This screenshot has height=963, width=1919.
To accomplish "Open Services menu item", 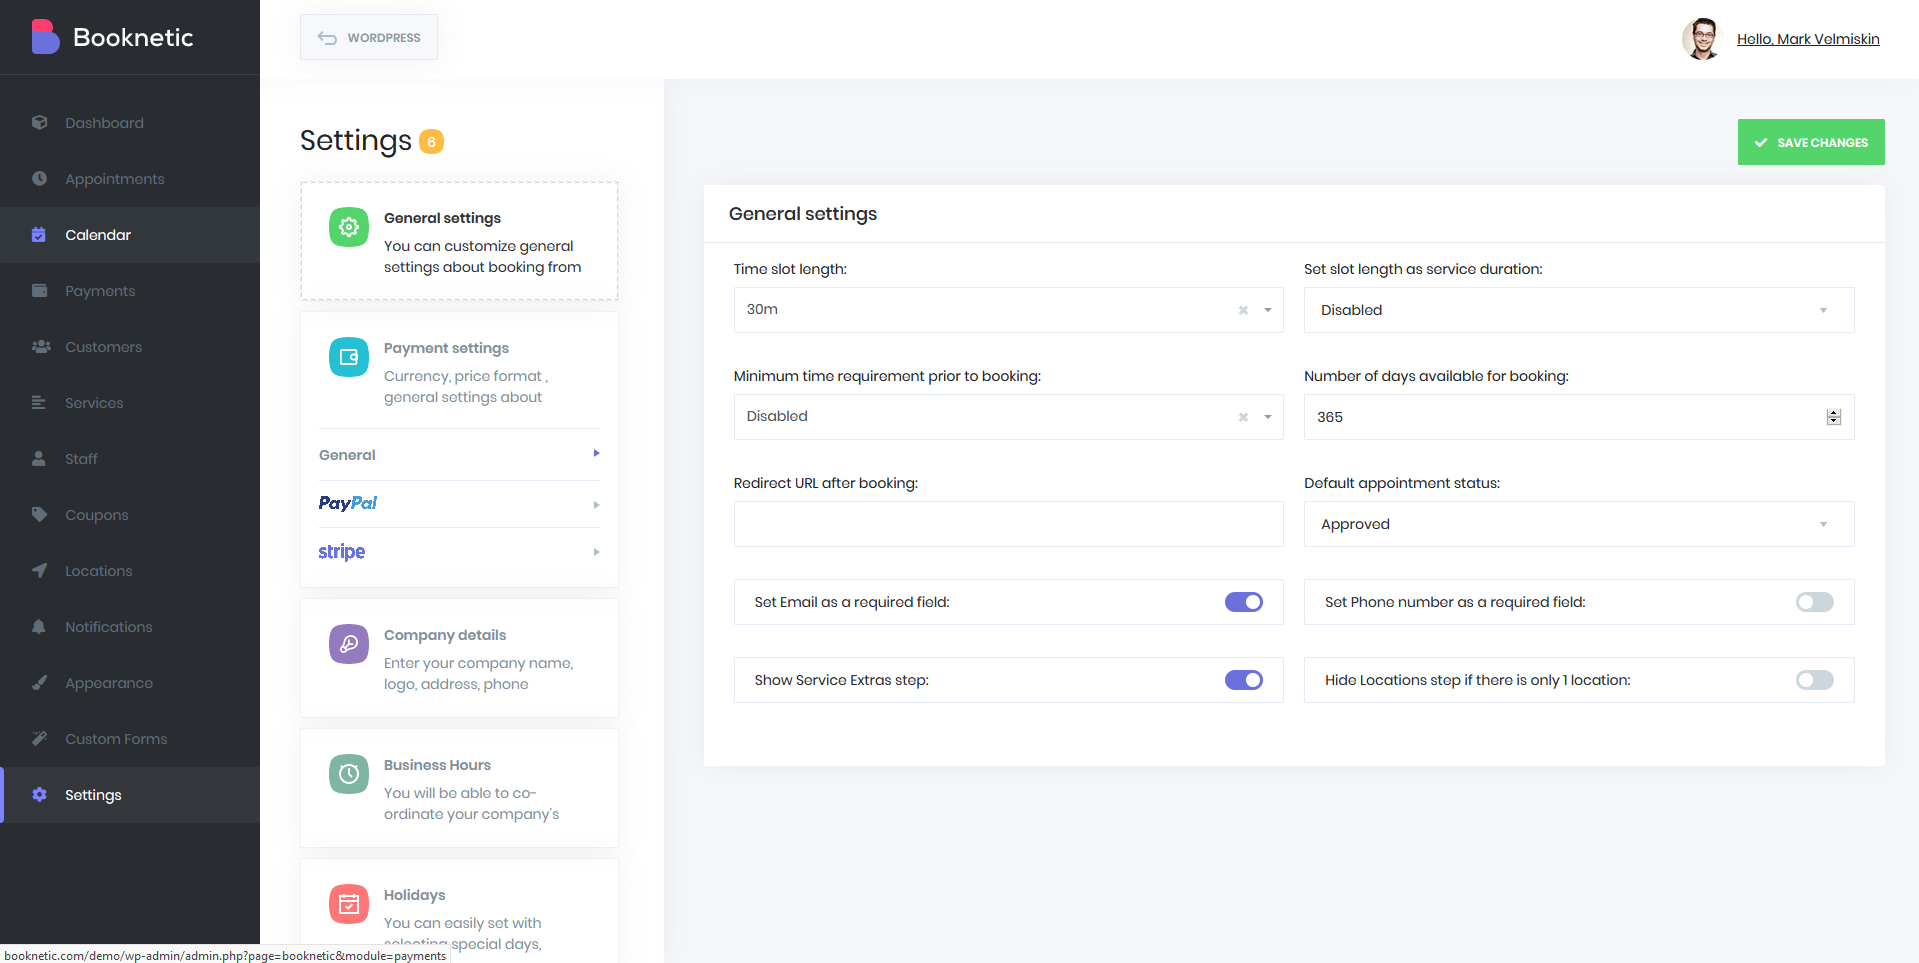I will (x=130, y=403).
